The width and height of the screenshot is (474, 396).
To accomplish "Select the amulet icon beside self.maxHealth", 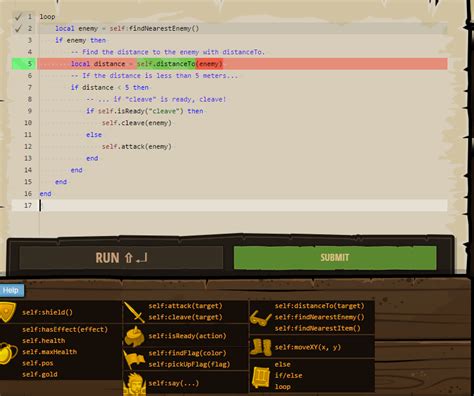I will tap(8, 353).
